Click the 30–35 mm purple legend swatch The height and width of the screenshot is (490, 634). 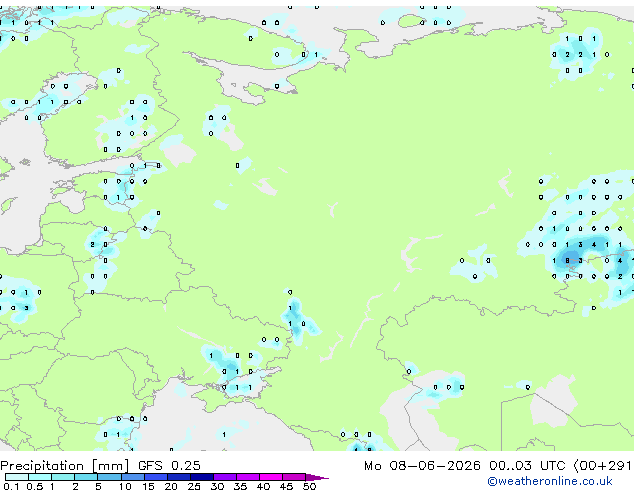coord(225,477)
